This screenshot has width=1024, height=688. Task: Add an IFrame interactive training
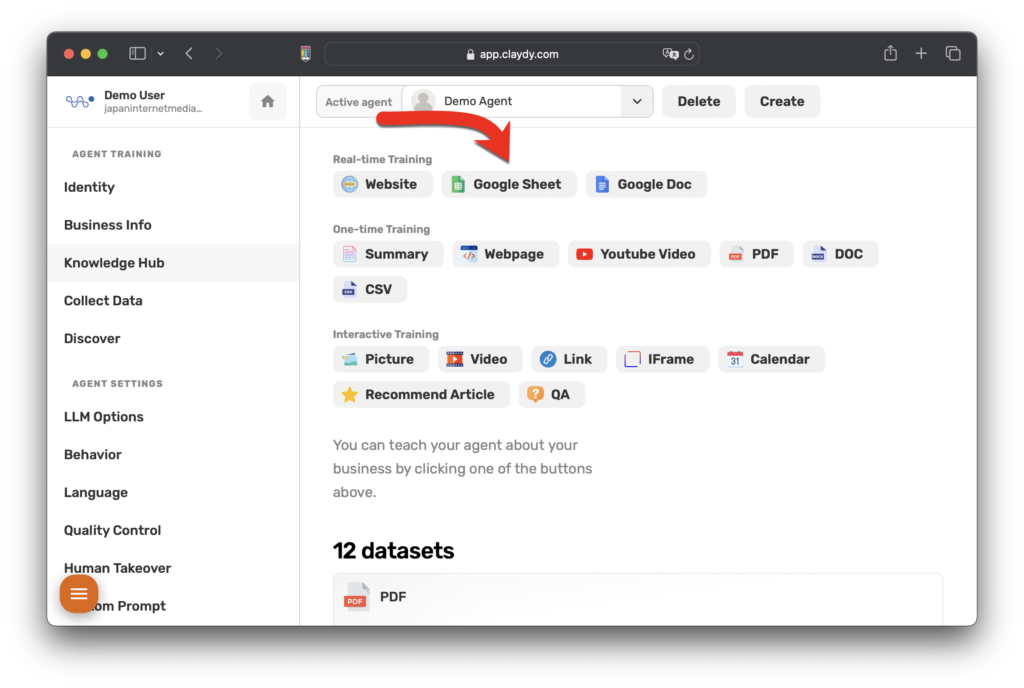[x=662, y=359]
